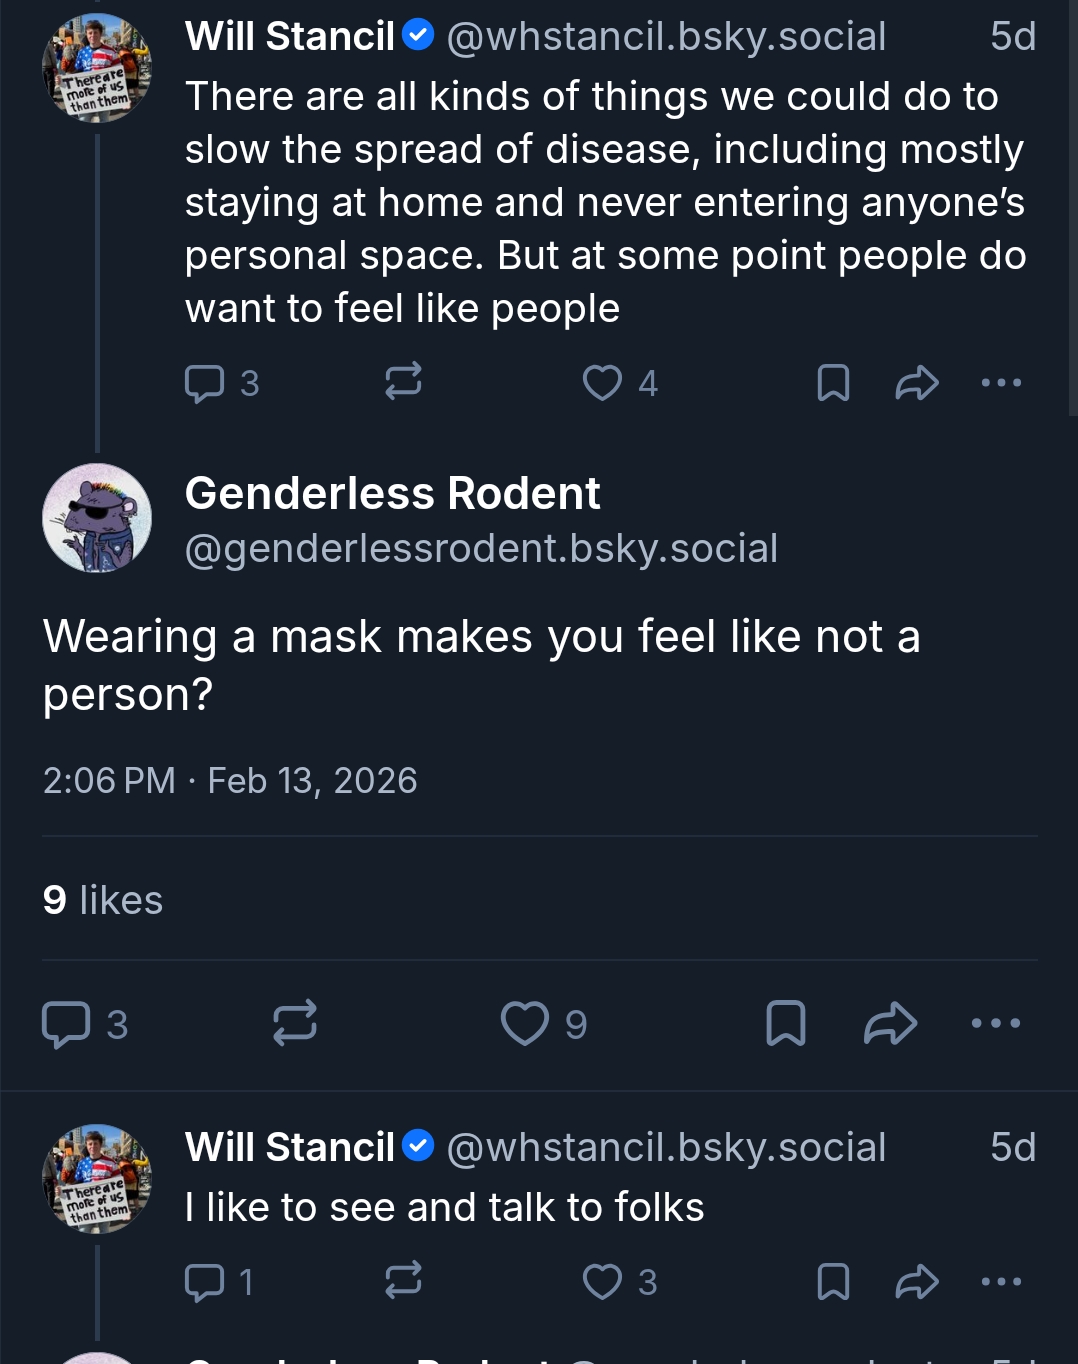Image resolution: width=1078 pixels, height=1364 pixels.
Task: Reply to "I like to see and talk" post
Action: pos(205,1282)
